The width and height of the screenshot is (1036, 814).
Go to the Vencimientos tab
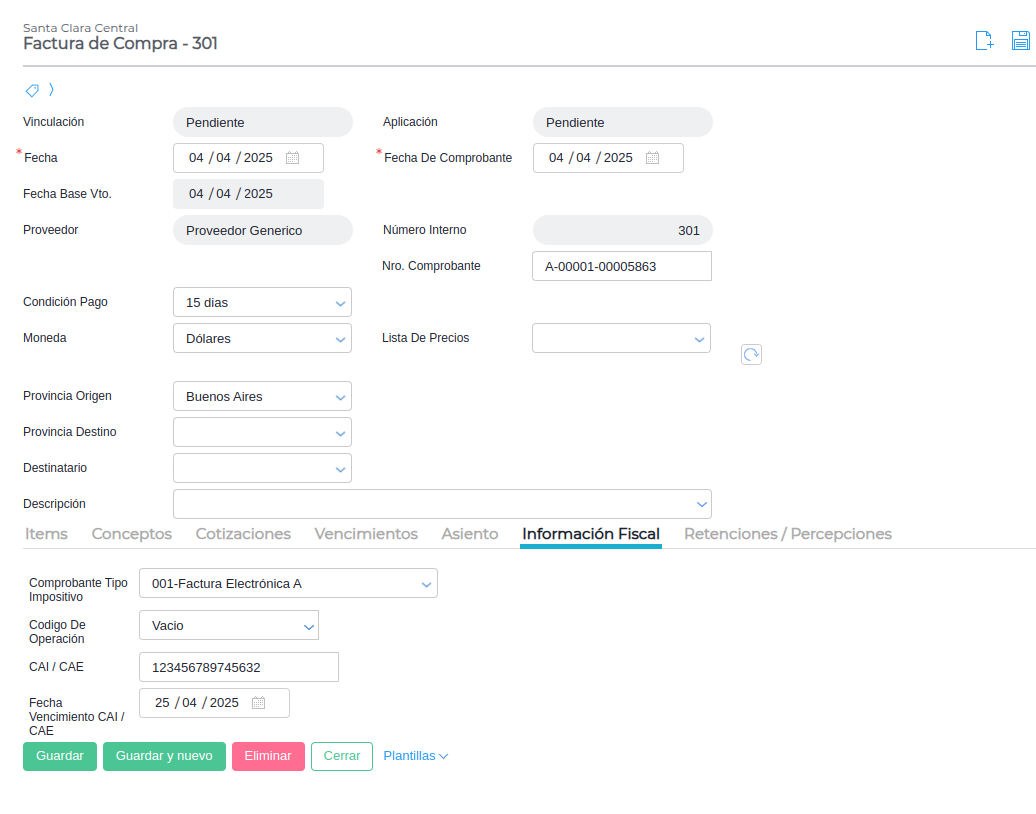[x=366, y=534]
